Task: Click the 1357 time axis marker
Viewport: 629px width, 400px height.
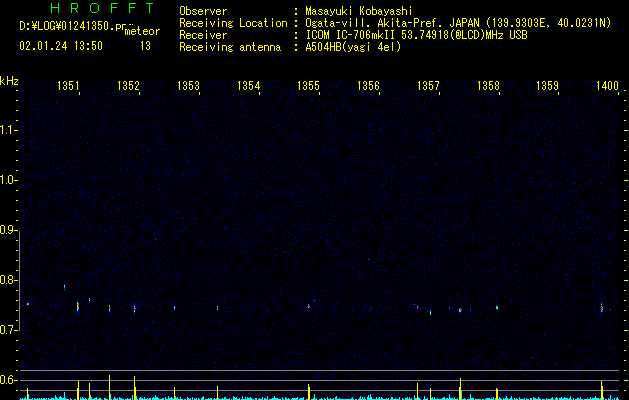Action: click(428, 85)
